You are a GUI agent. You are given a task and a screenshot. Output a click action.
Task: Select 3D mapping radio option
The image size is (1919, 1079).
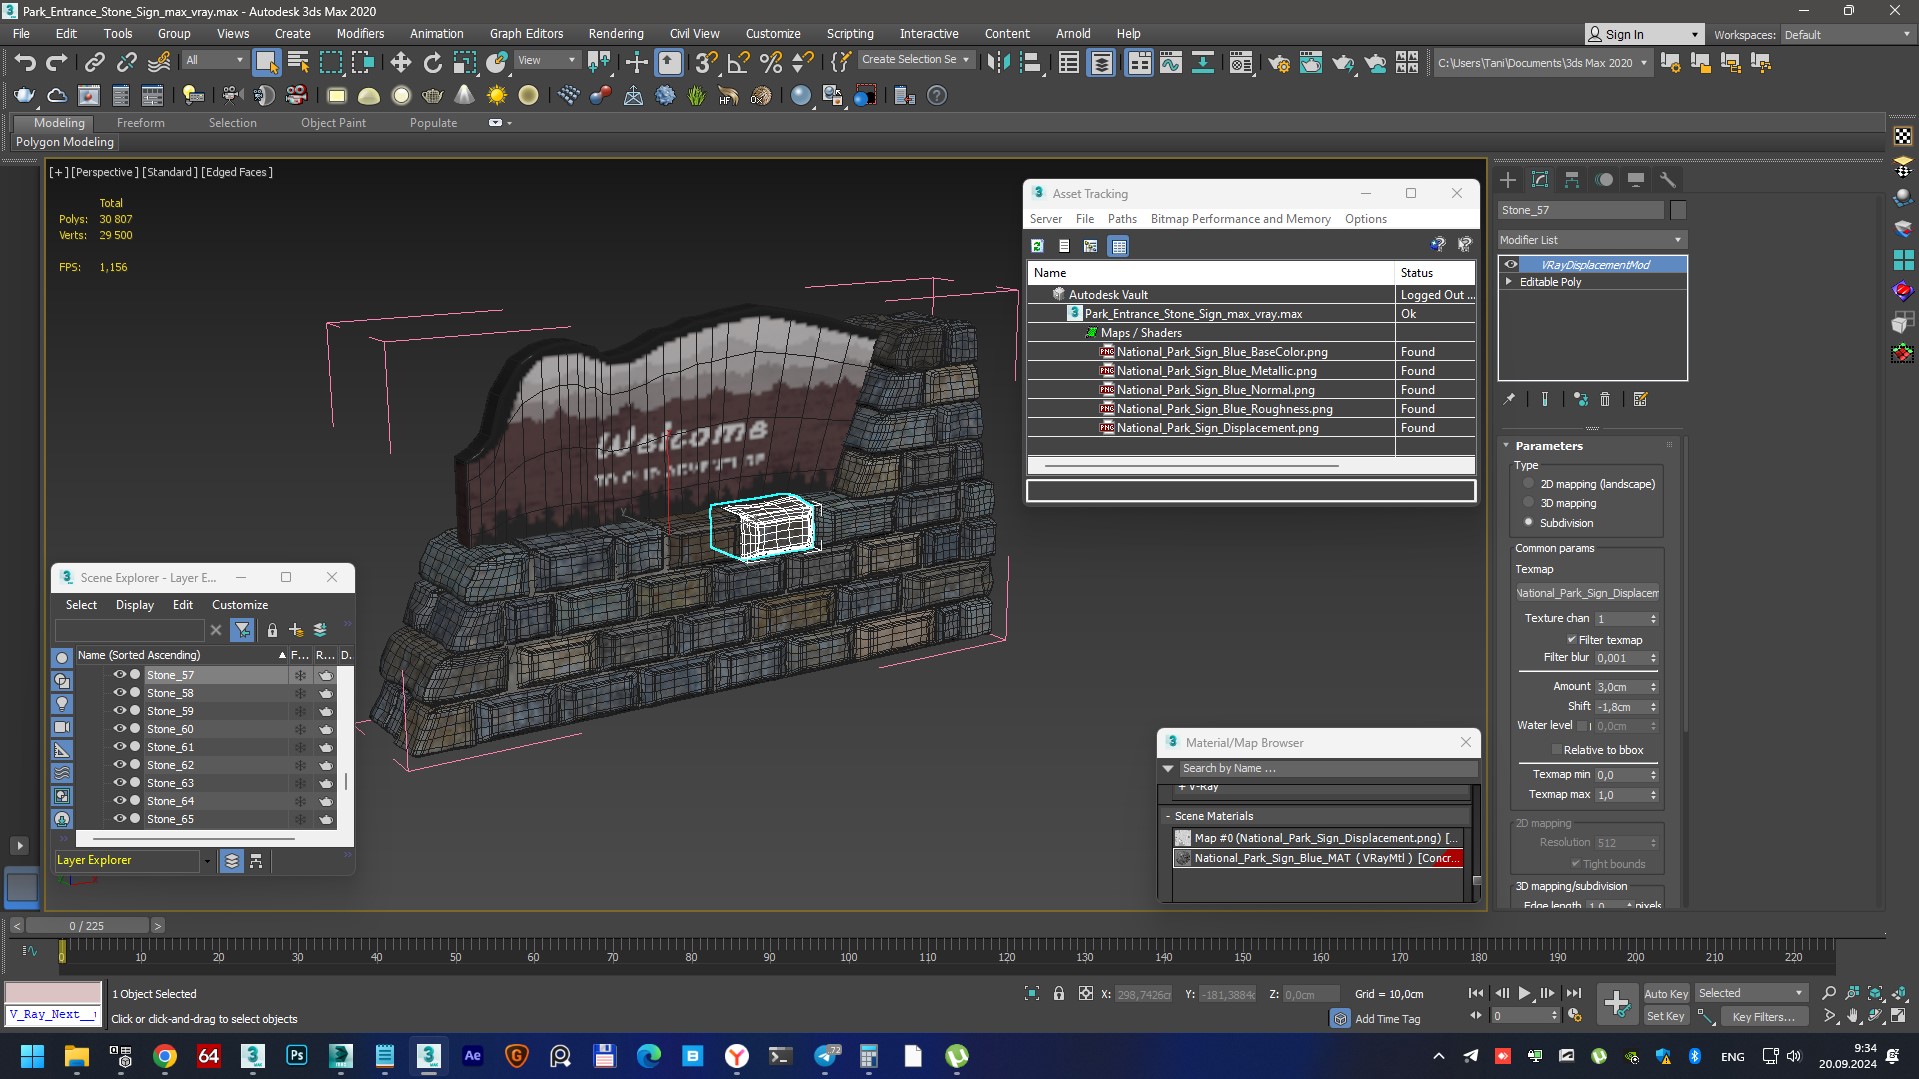point(1528,503)
